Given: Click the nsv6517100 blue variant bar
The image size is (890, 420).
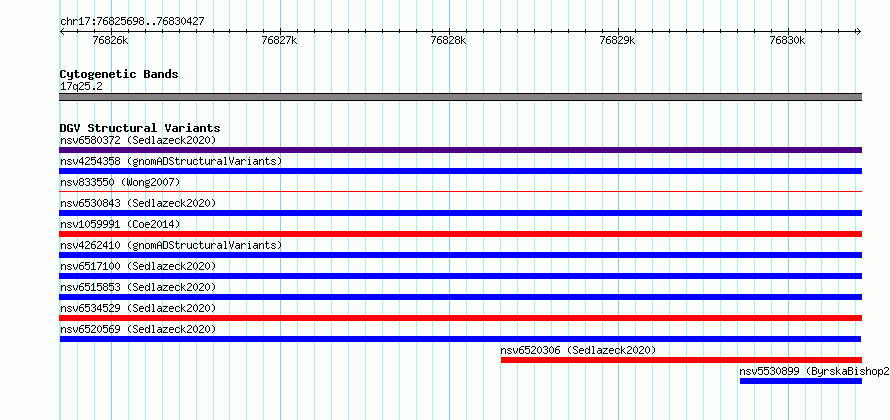Looking at the screenshot, I should coord(460,276).
